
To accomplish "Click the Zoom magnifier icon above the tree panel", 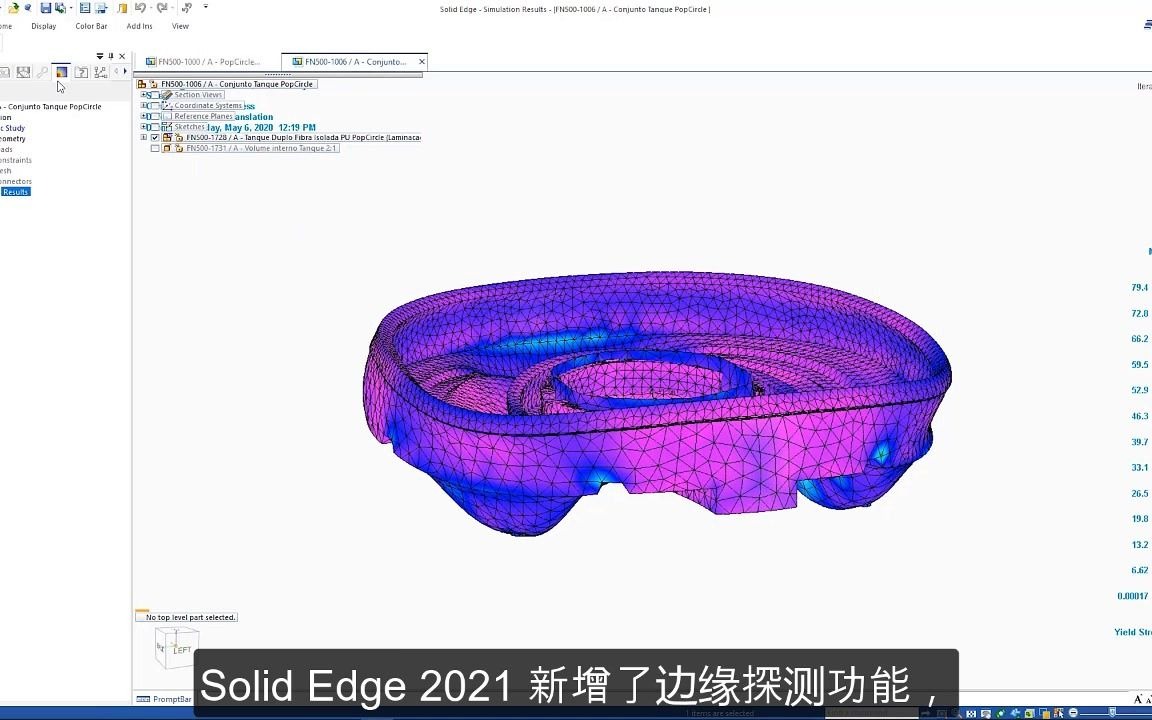I will point(43,71).
